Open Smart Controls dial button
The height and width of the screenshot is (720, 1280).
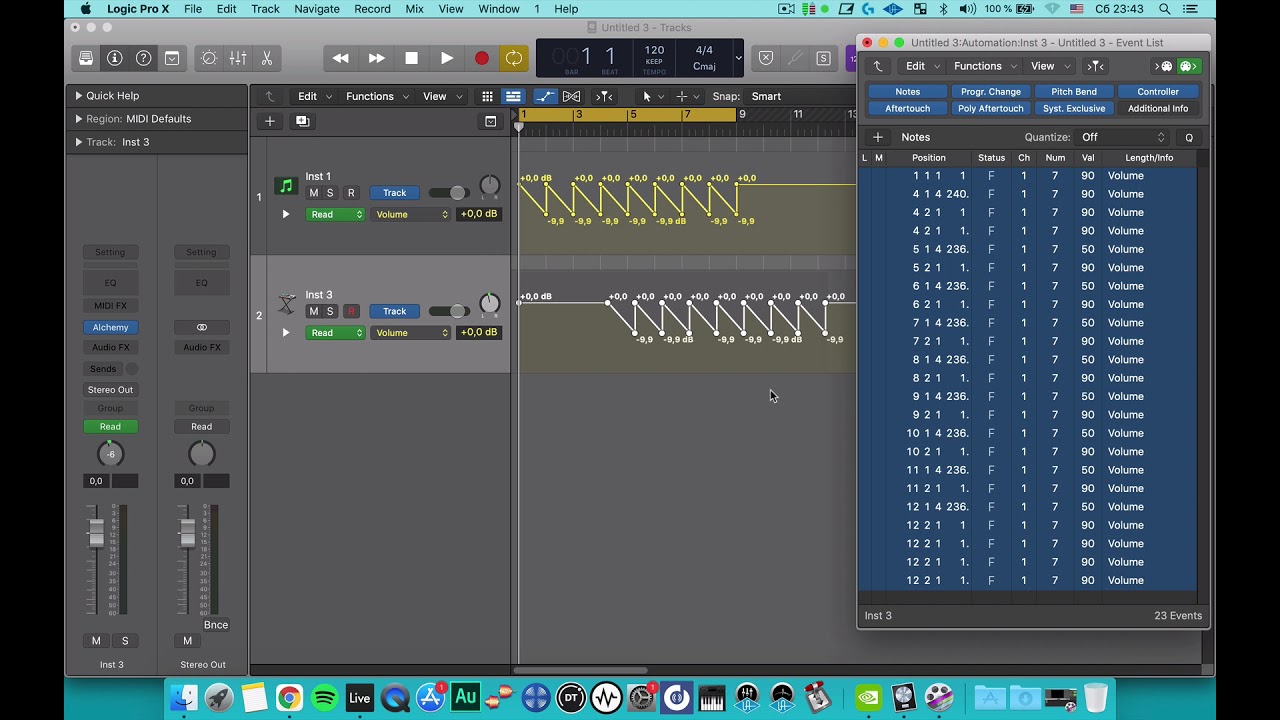pos(209,58)
